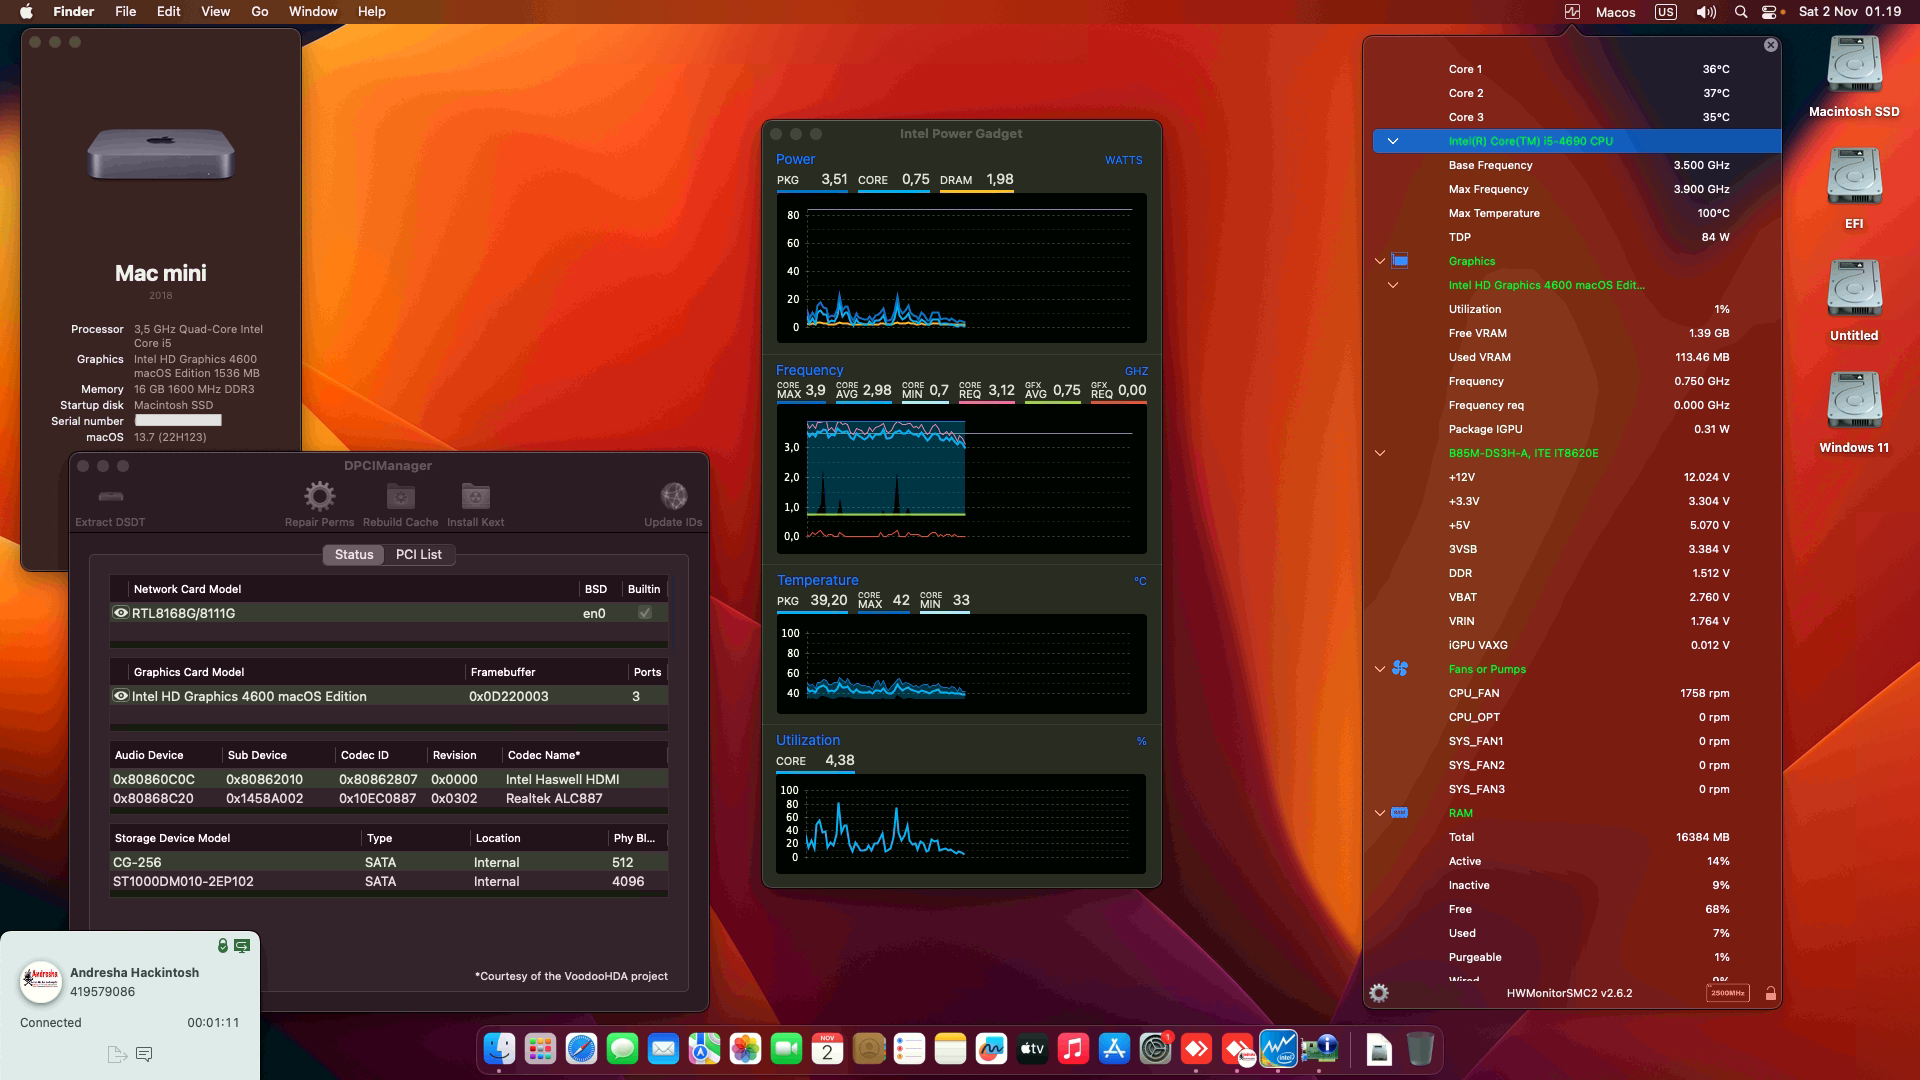
Task: Select ST1000DM010-2EP102 storage row
Action: [388, 881]
